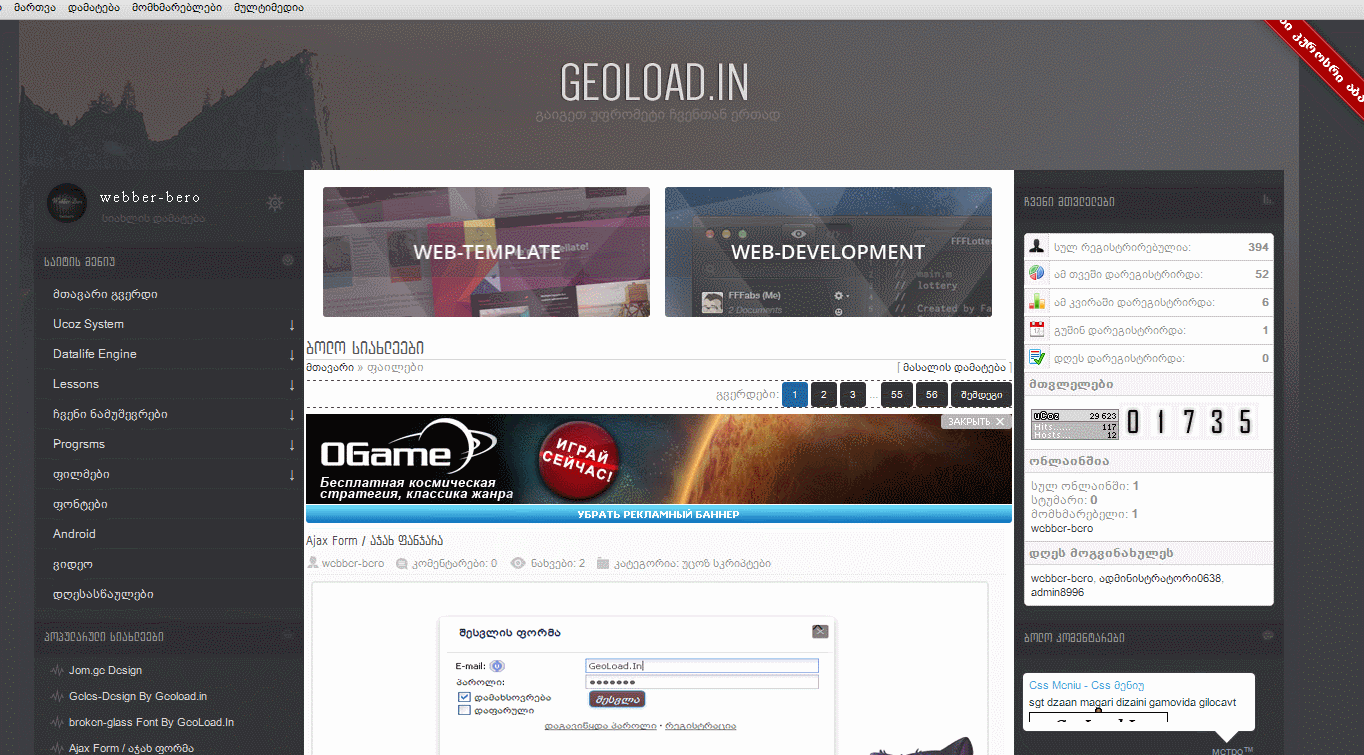Open the WEB-DEVELOPMENT banner
This screenshot has height=755, width=1364.
(x=828, y=252)
